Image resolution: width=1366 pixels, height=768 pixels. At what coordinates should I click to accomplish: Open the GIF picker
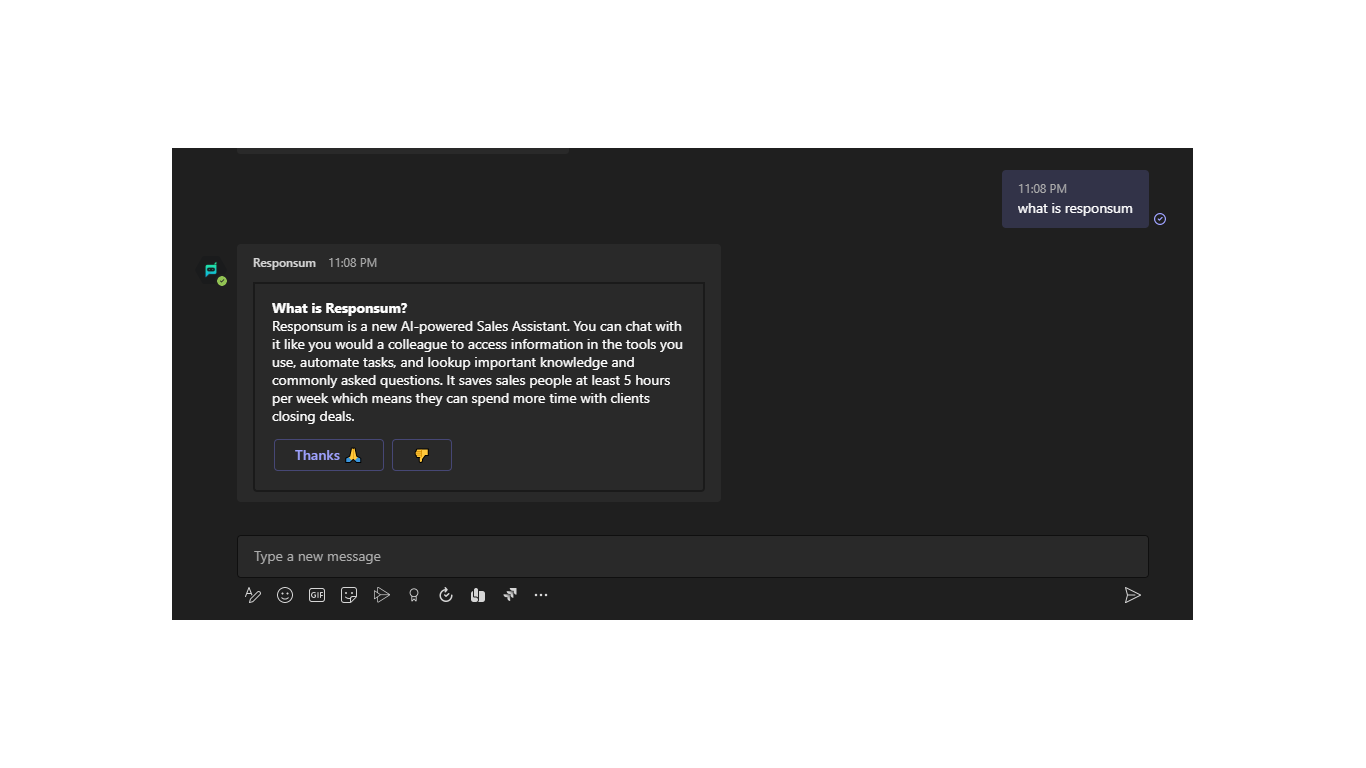click(x=317, y=595)
